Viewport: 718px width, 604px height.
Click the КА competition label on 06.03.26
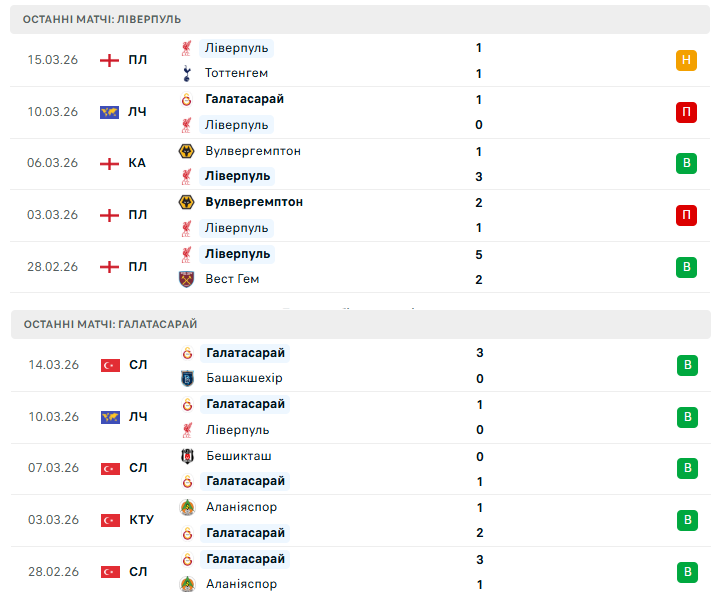pyautogui.click(x=137, y=163)
